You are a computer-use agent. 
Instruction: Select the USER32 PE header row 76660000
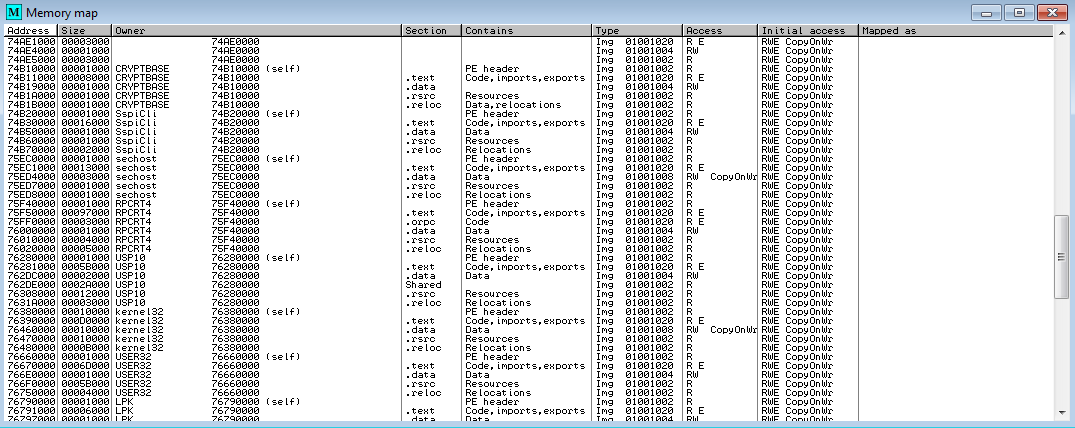pos(529,357)
